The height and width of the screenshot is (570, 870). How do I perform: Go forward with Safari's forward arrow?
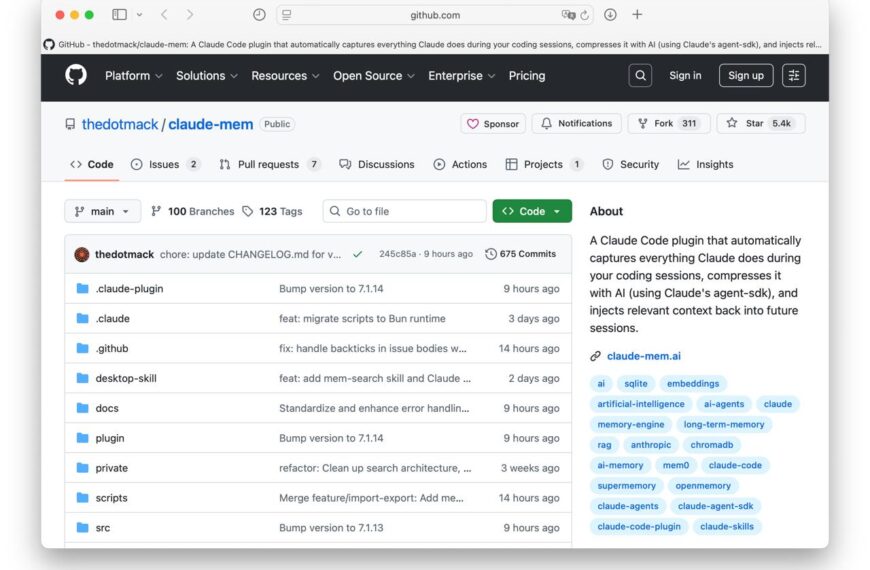(x=190, y=15)
